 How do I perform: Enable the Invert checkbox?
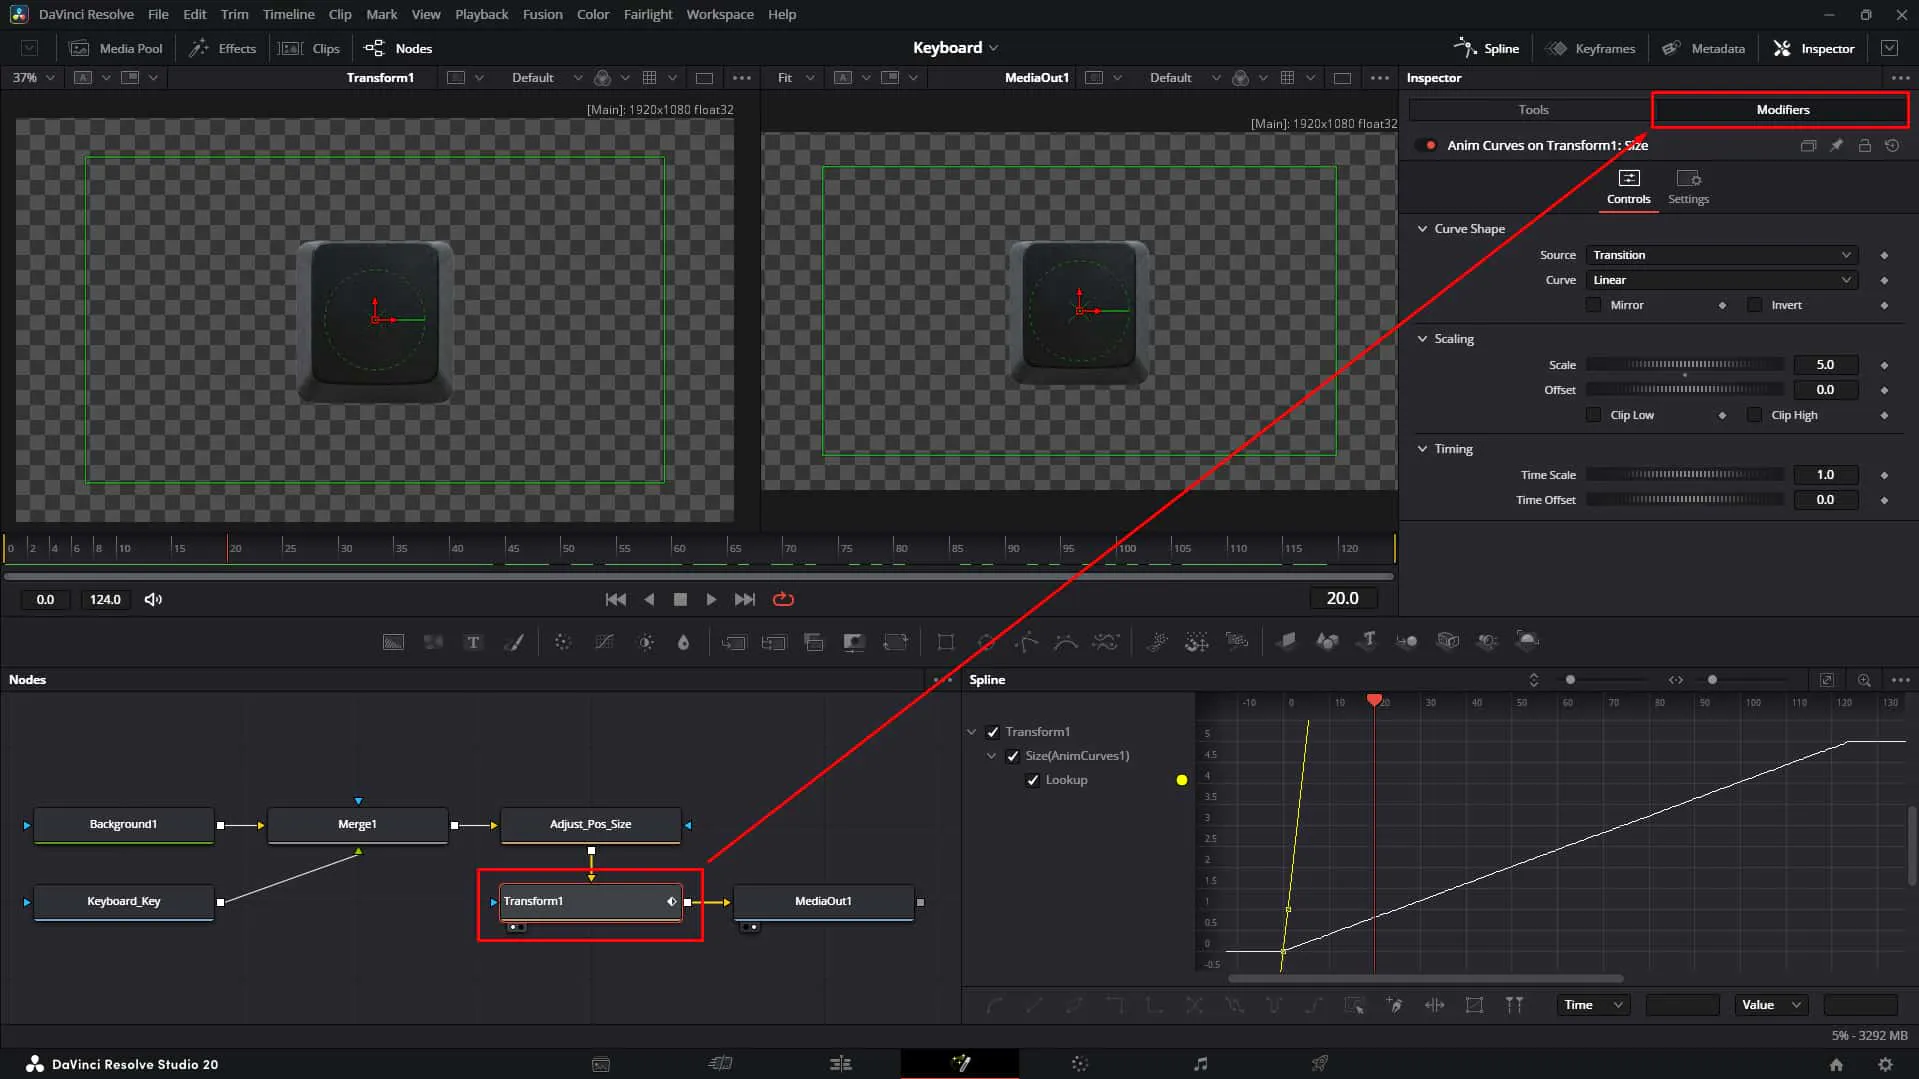[x=1754, y=305]
